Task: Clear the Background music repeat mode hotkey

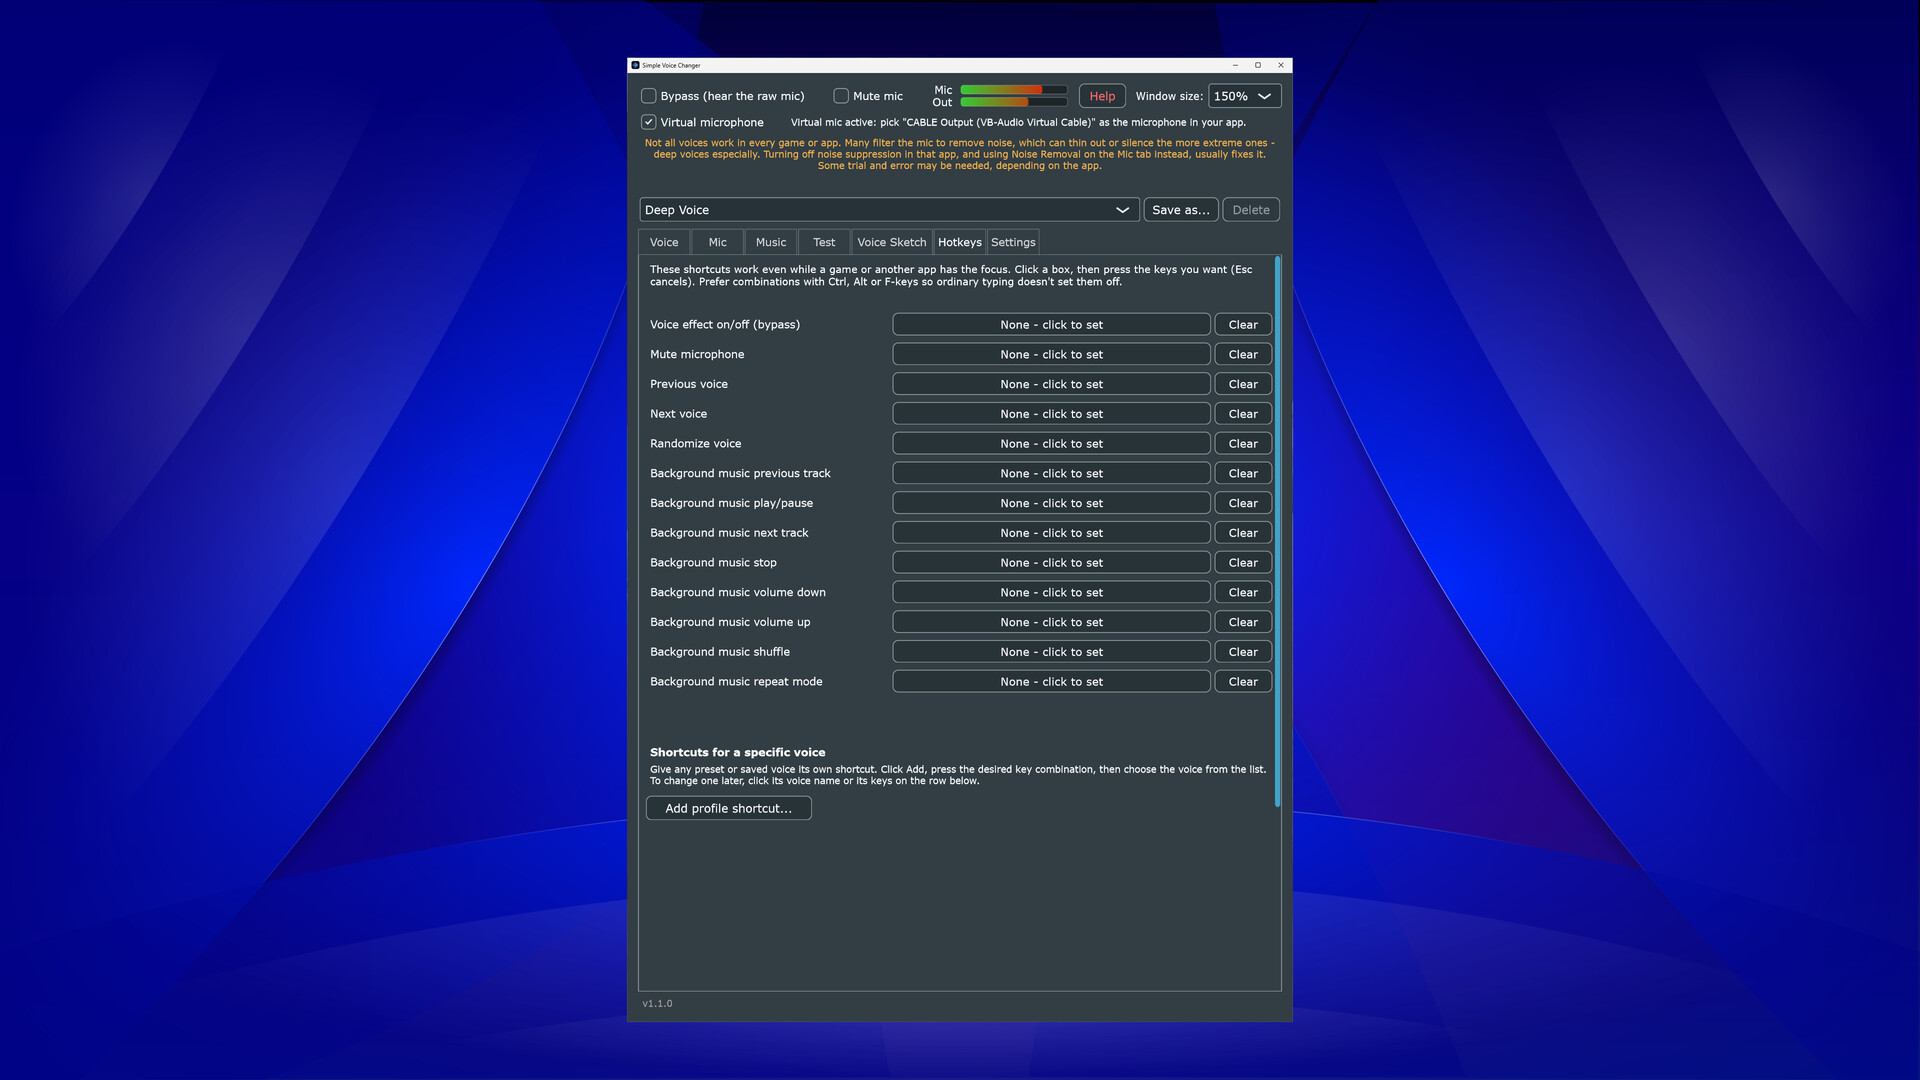Action: coord(1243,682)
